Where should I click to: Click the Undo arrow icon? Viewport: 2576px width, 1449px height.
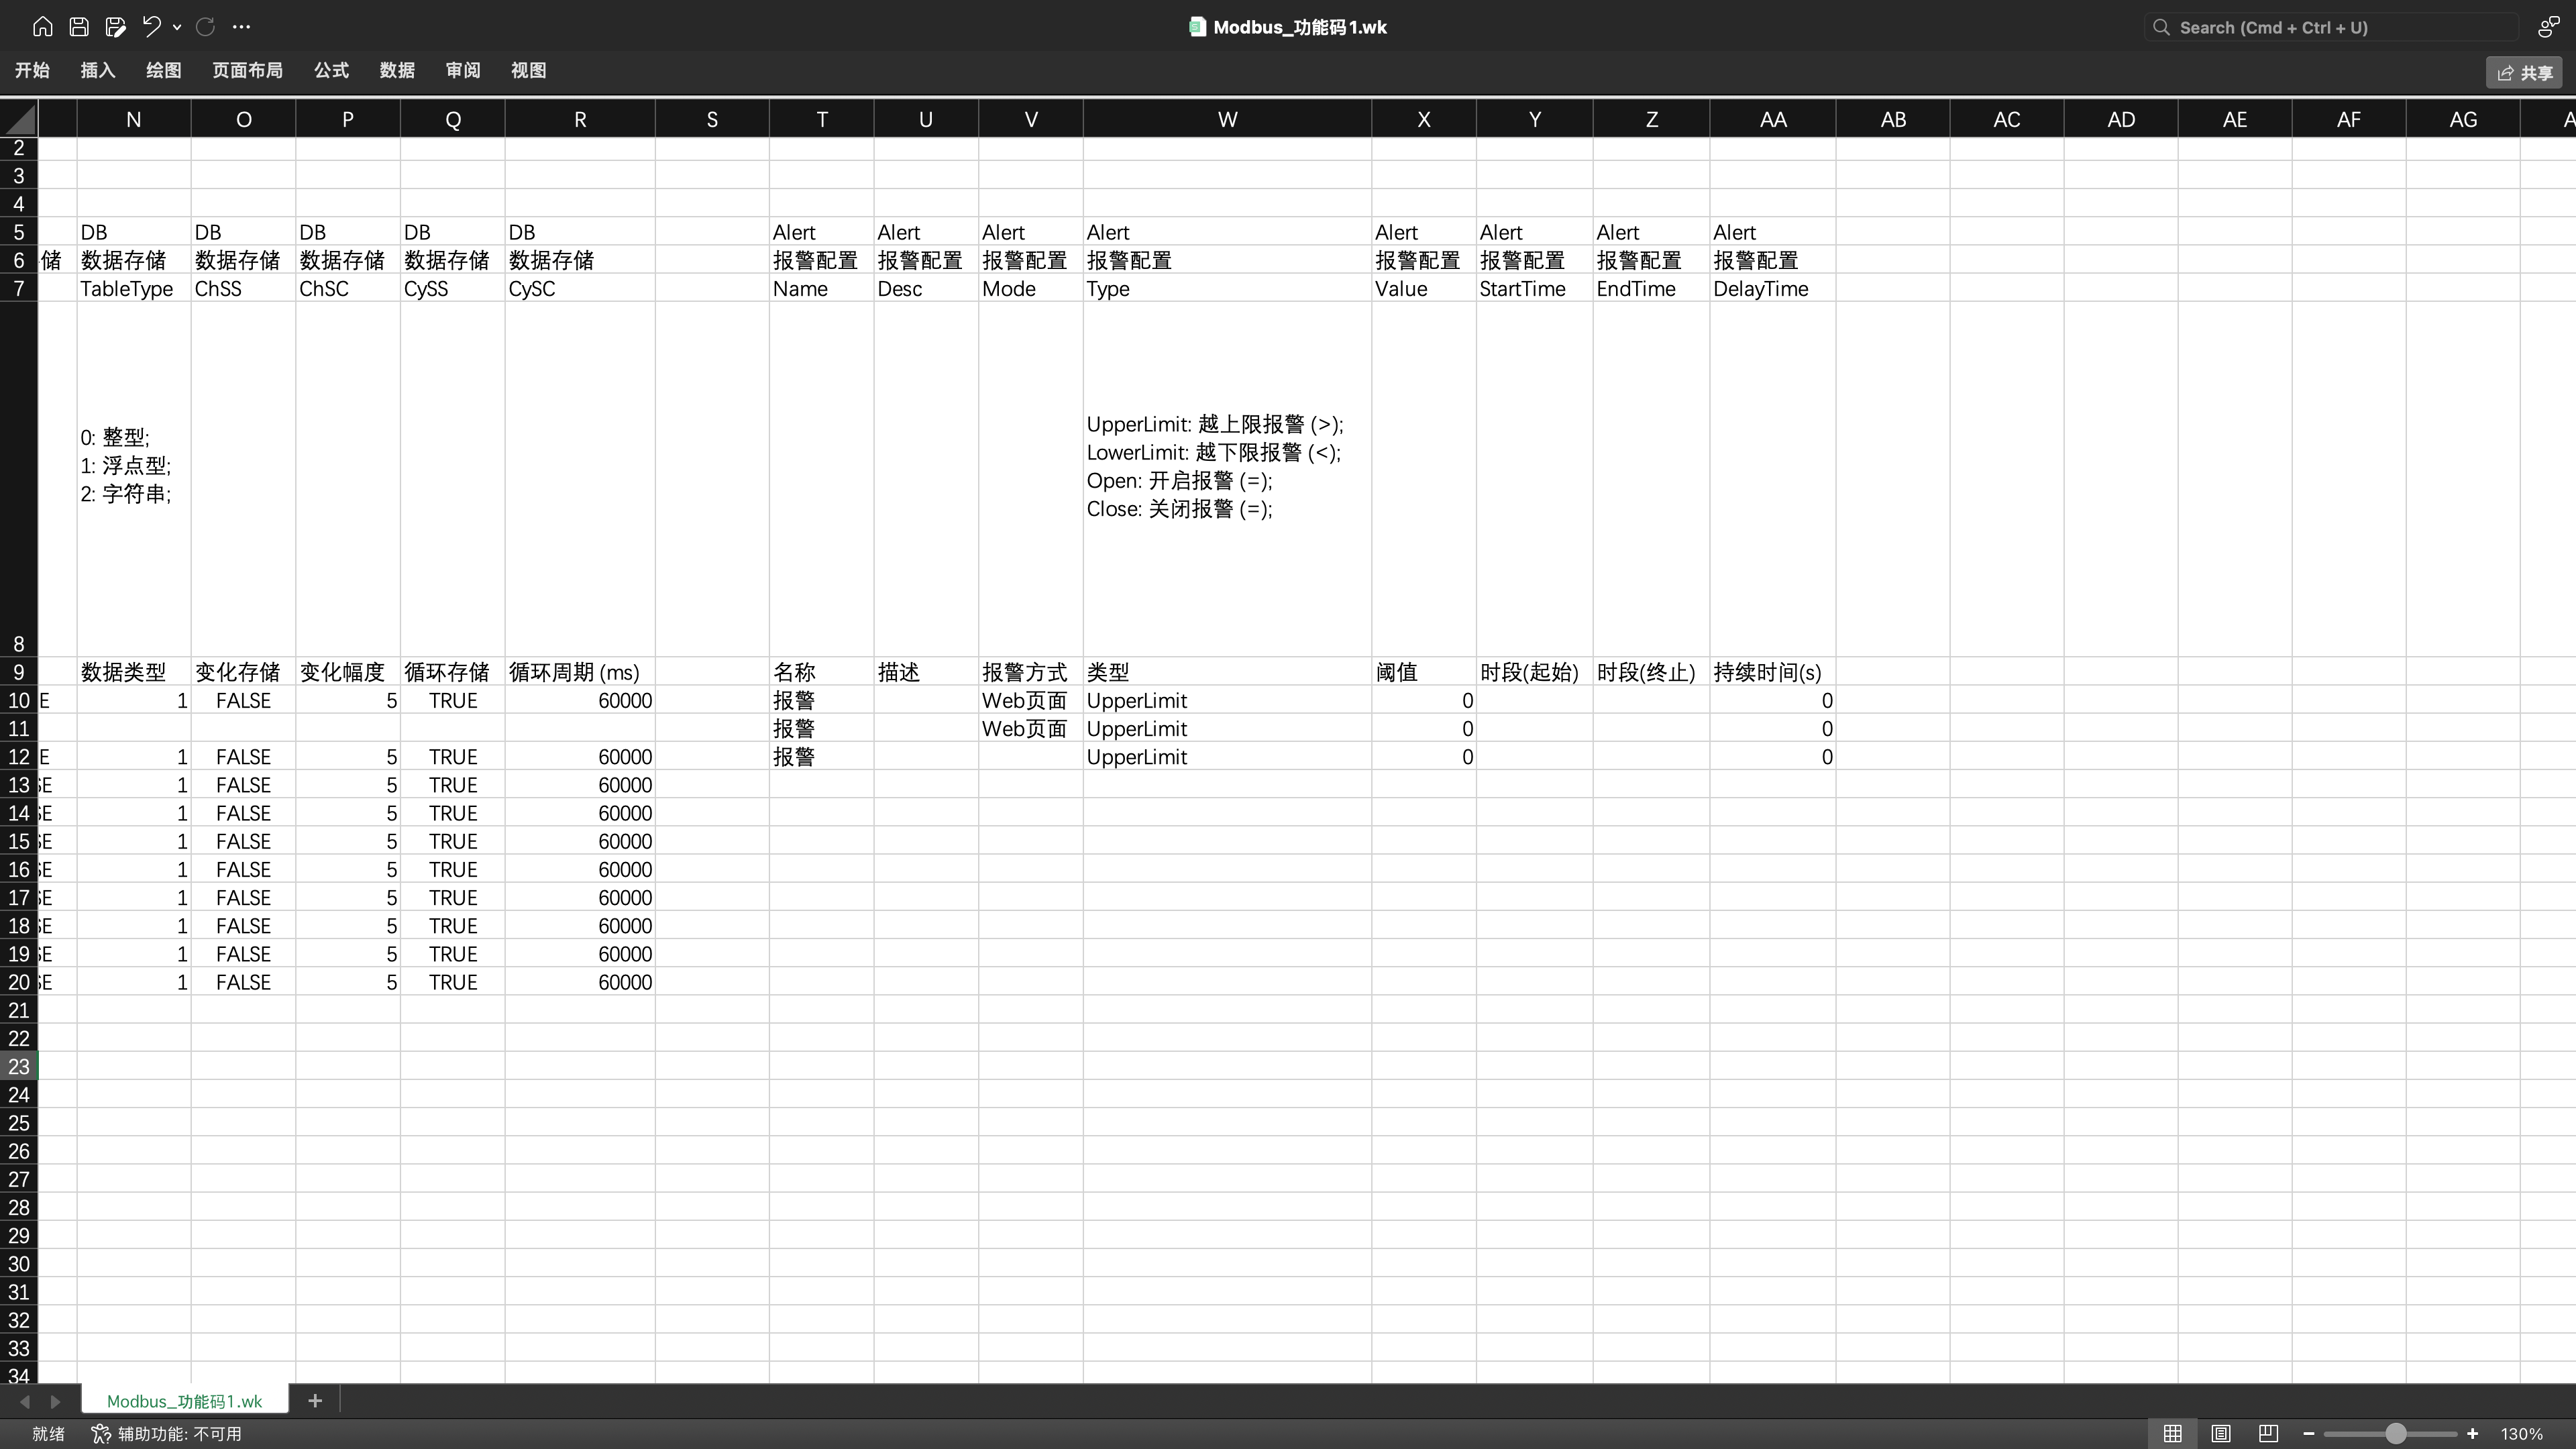pos(151,27)
